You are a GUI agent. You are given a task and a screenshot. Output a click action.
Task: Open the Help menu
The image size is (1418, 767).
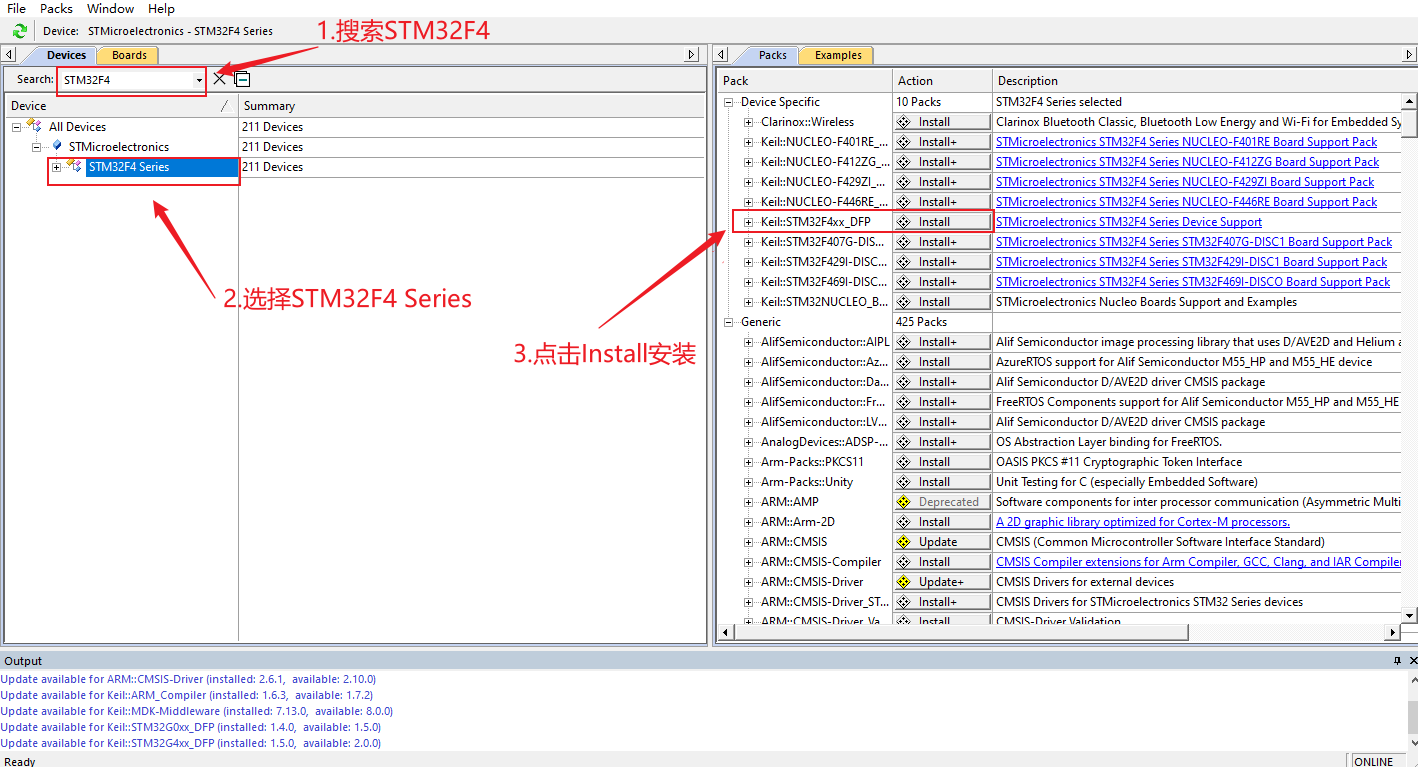pyautogui.click(x=161, y=8)
